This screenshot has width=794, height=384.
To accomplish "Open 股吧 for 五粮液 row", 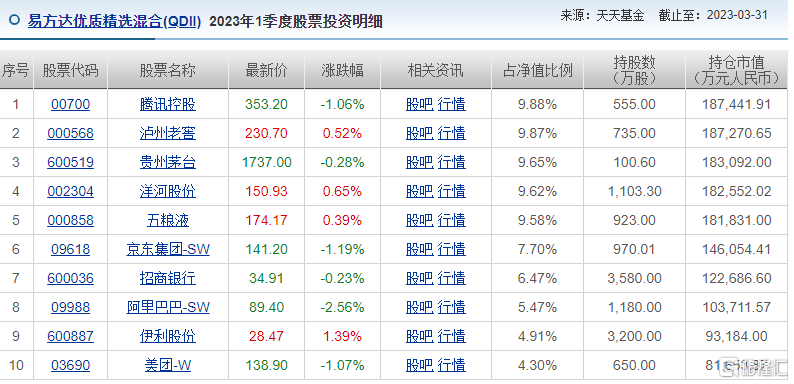I will click(x=420, y=220).
